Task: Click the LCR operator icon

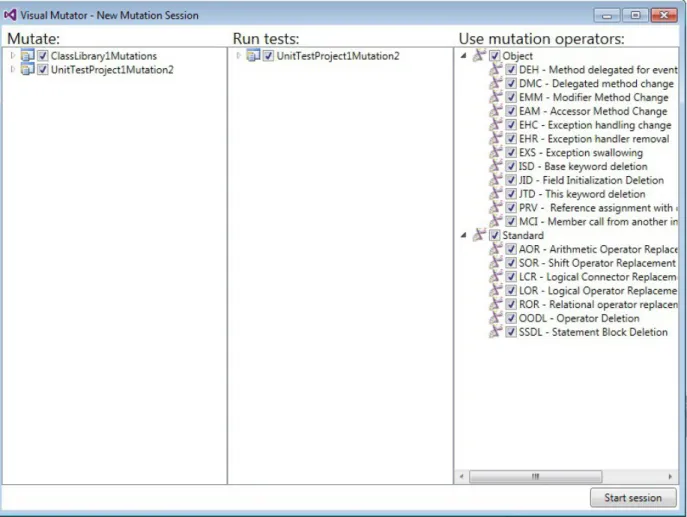Action: [496, 276]
